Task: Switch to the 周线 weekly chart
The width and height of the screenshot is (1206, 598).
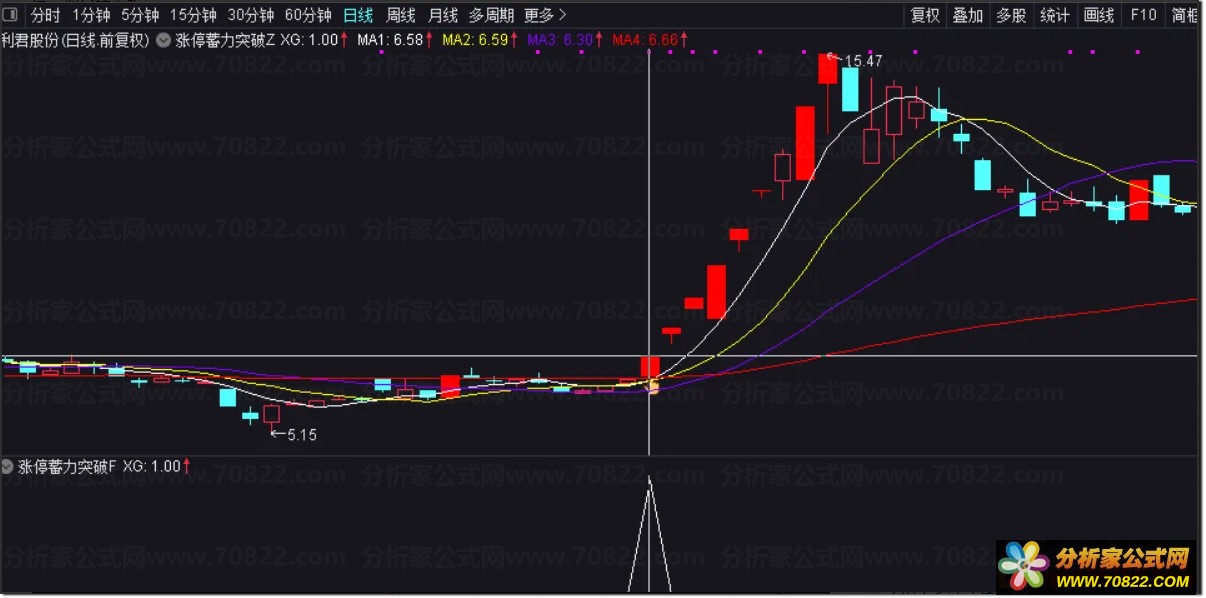Action: pyautogui.click(x=401, y=15)
